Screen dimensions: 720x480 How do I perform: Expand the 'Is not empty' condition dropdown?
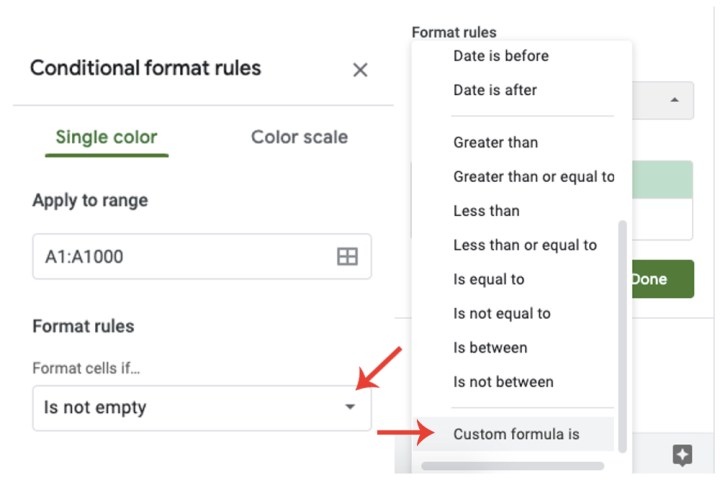coord(202,408)
